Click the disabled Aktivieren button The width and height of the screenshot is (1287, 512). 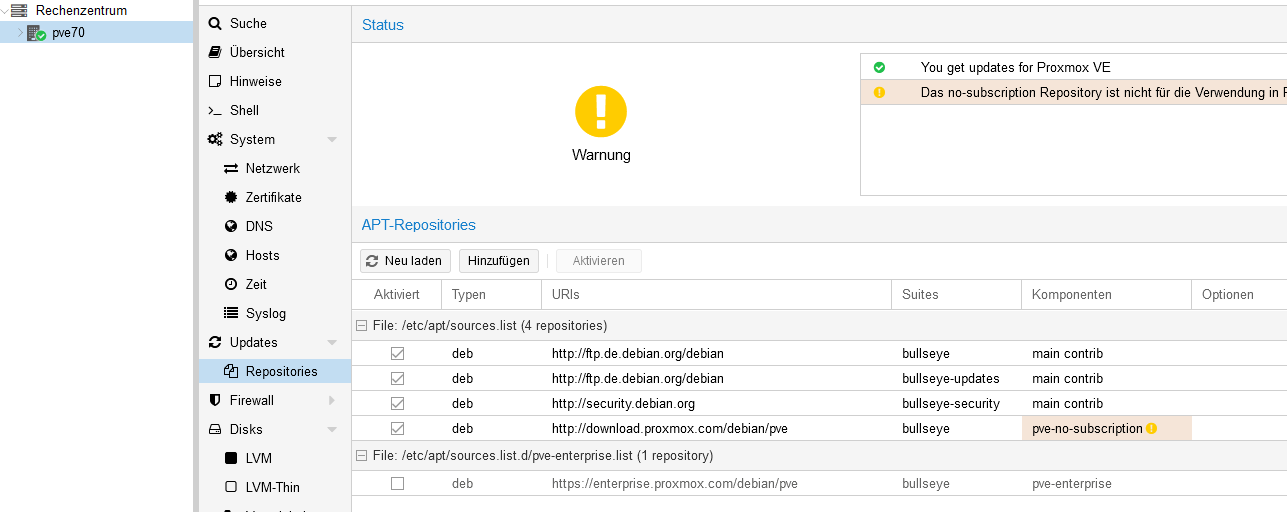coord(599,261)
